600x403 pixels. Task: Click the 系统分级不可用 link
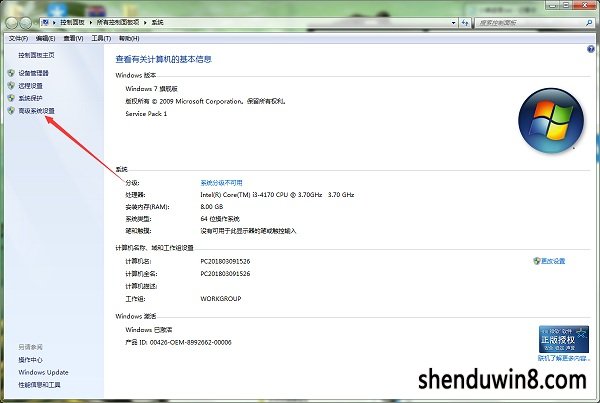221,183
